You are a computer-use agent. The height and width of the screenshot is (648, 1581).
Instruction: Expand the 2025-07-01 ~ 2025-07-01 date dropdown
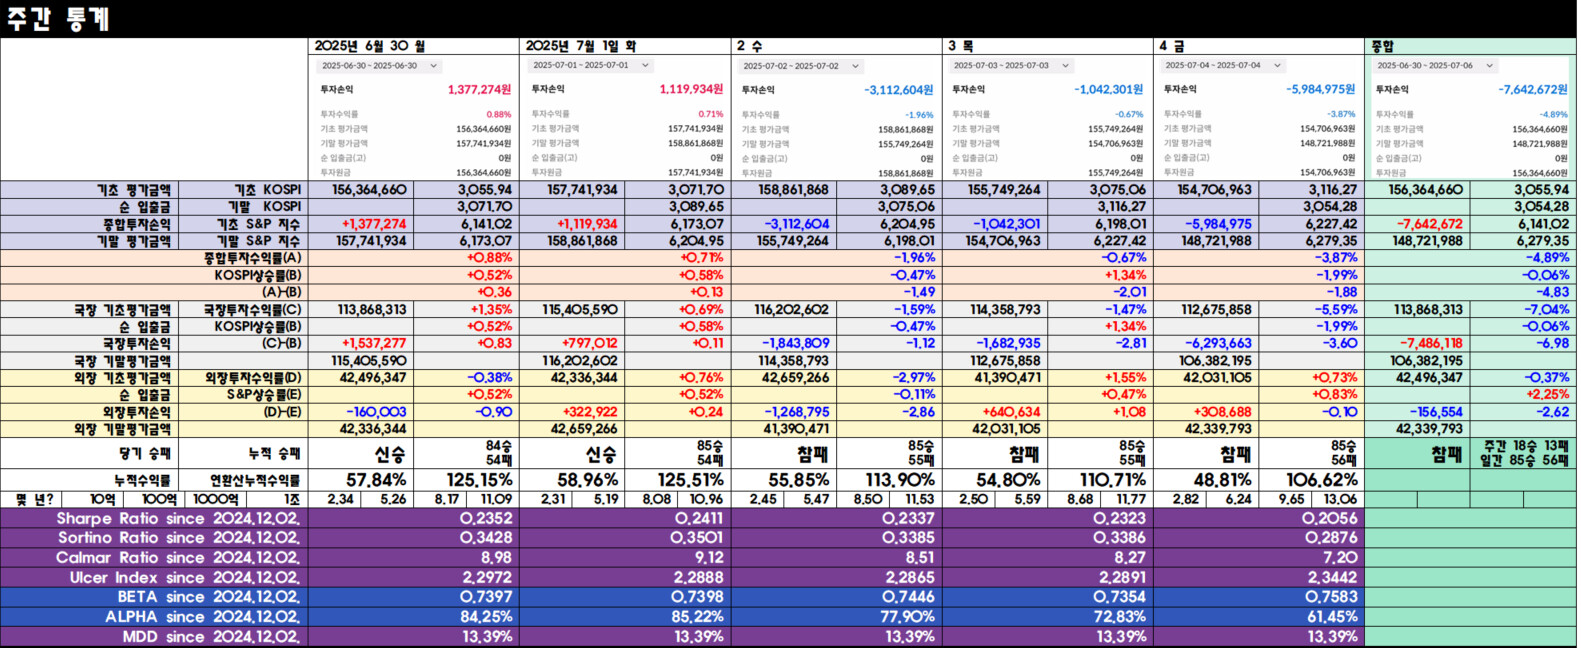click(x=591, y=66)
